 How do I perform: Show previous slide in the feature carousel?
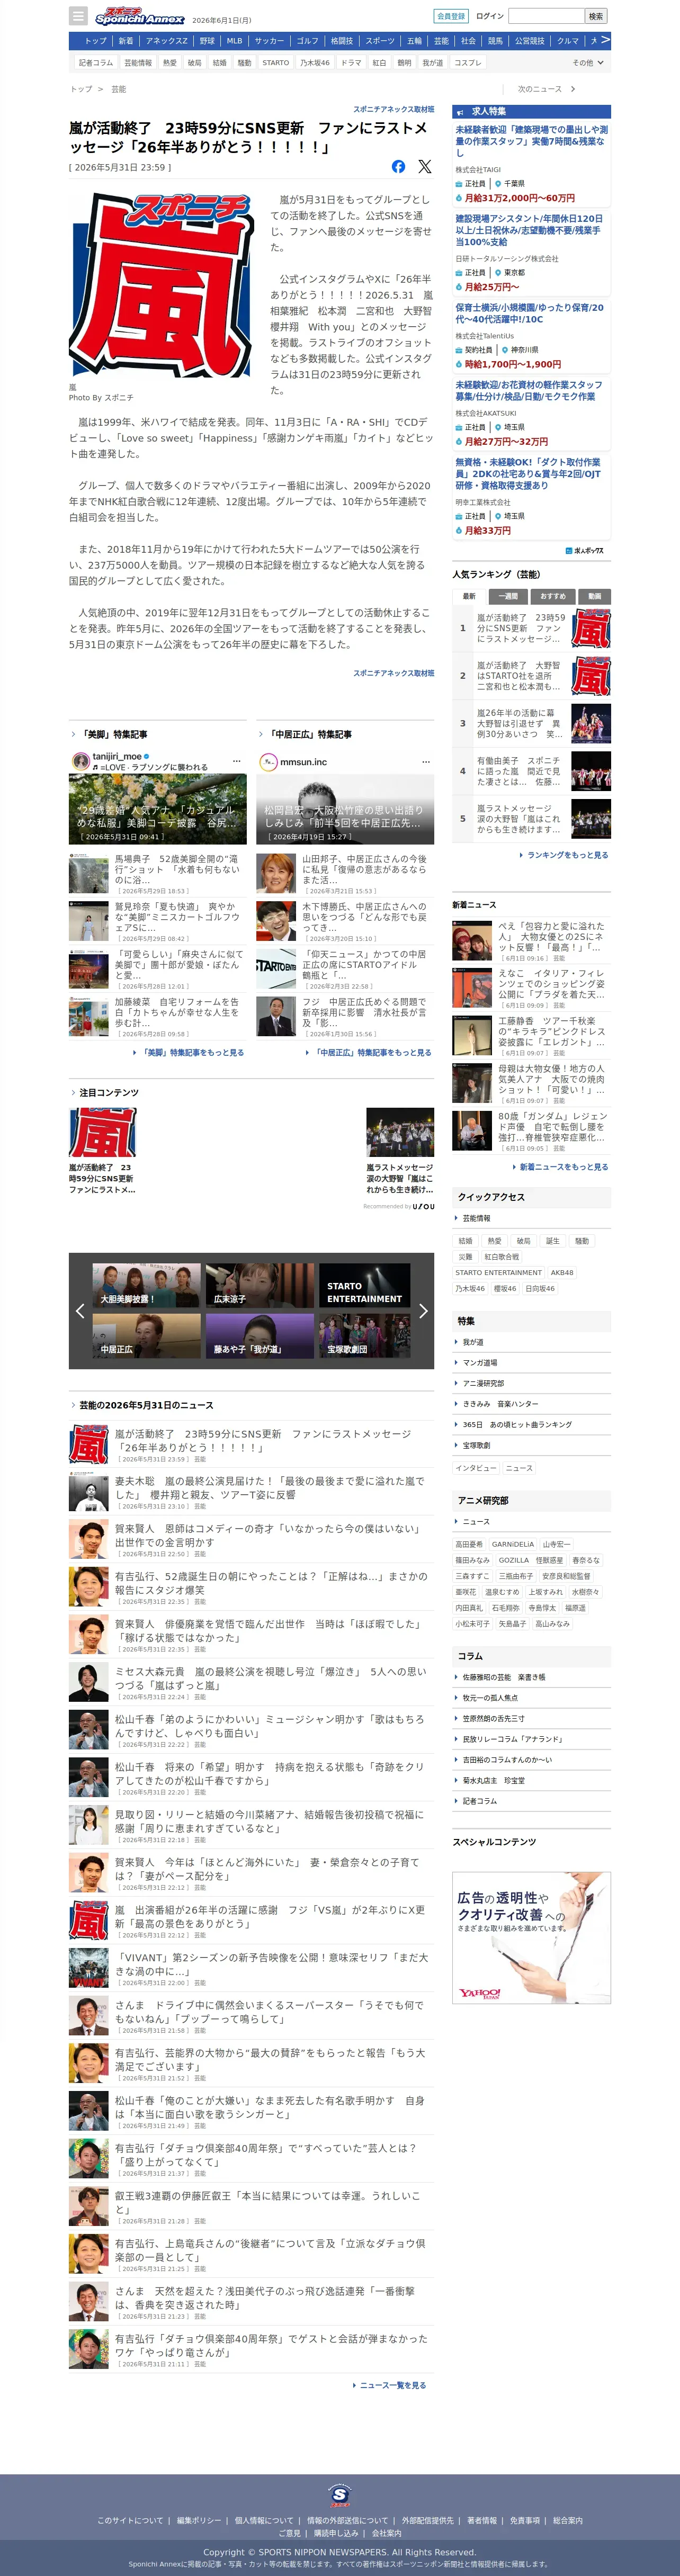pyautogui.click(x=80, y=1310)
